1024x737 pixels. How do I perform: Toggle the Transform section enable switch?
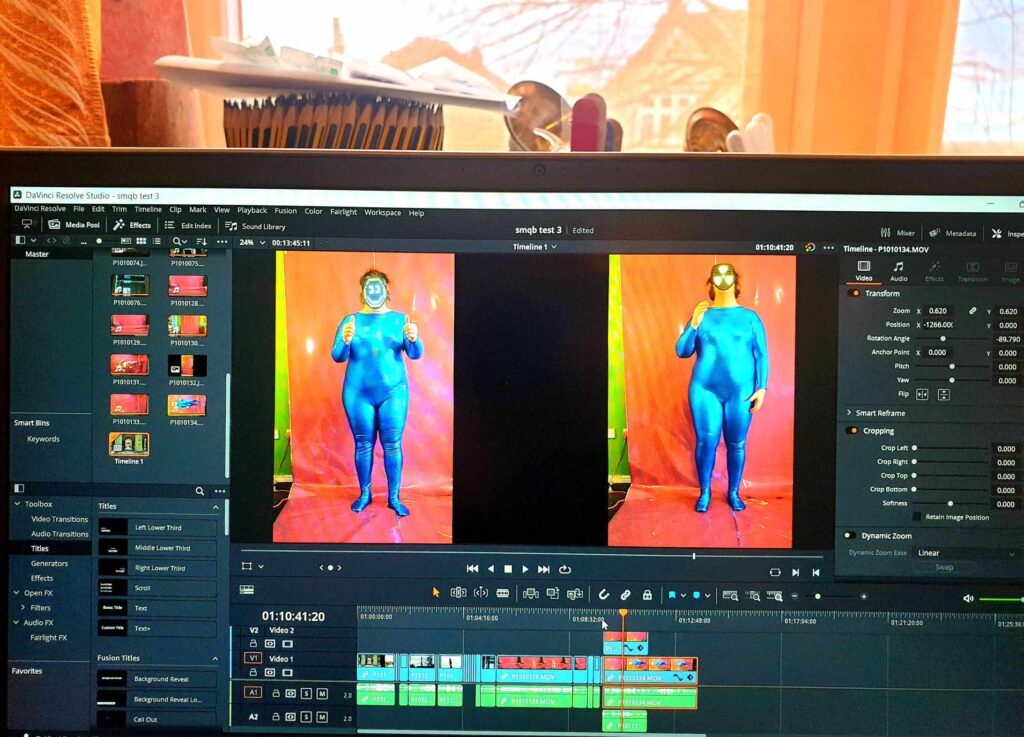coord(854,293)
